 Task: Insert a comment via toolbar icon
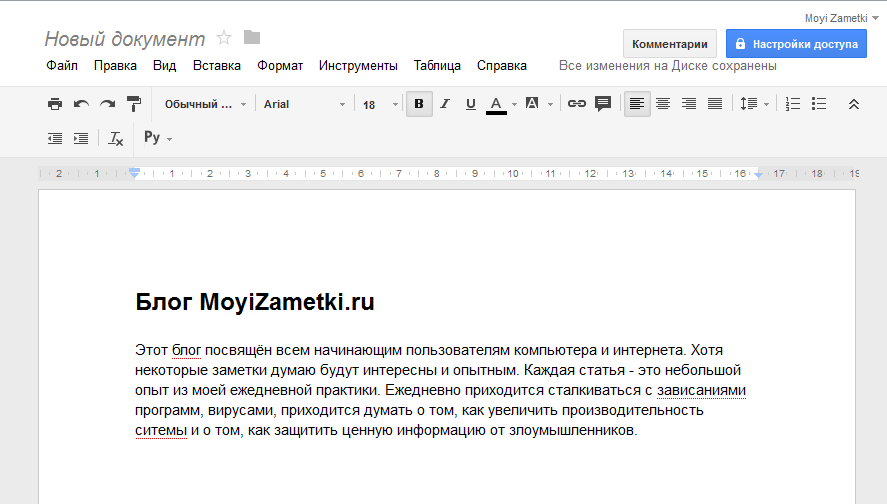pos(603,104)
